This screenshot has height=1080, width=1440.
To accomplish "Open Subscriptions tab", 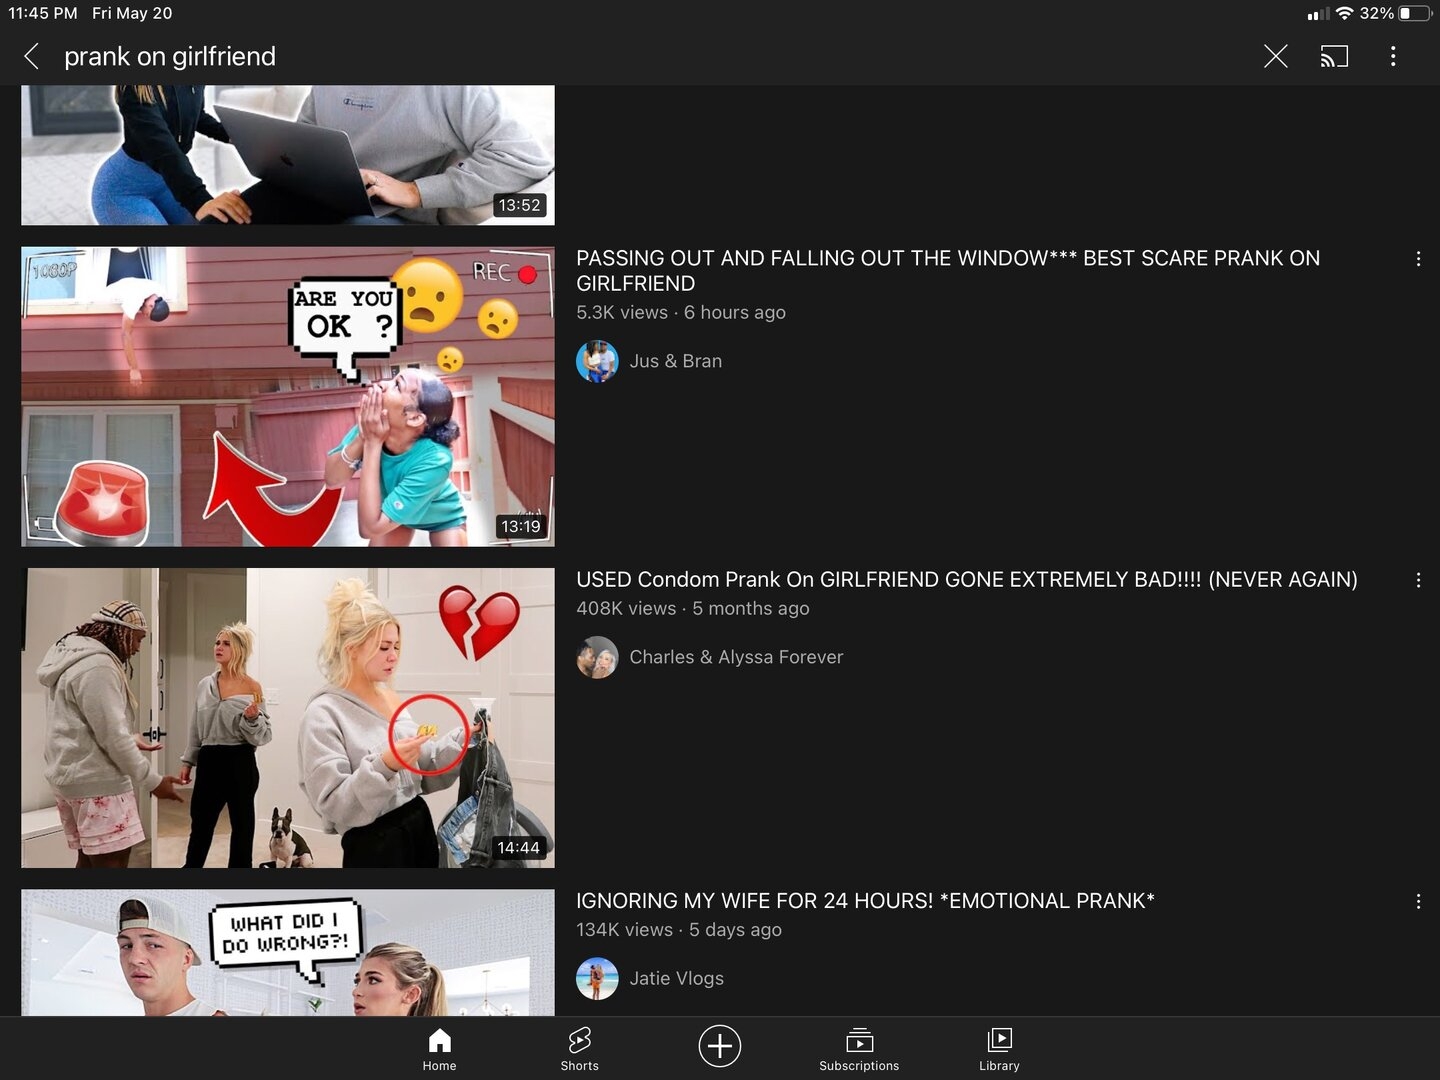I will [x=859, y=1049].
